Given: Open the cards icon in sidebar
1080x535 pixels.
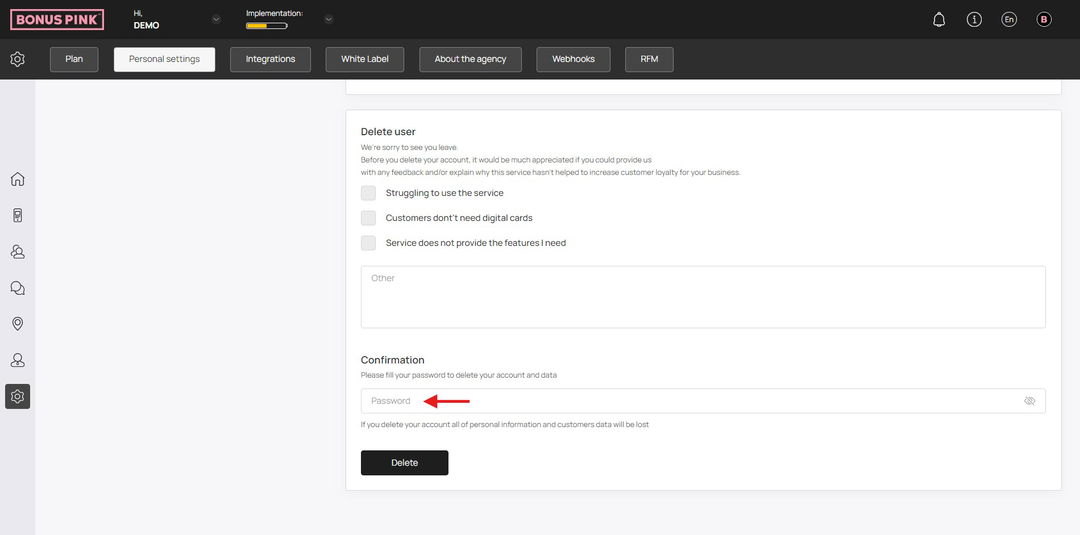Looking at the screenshot, I should click(18, 216).
